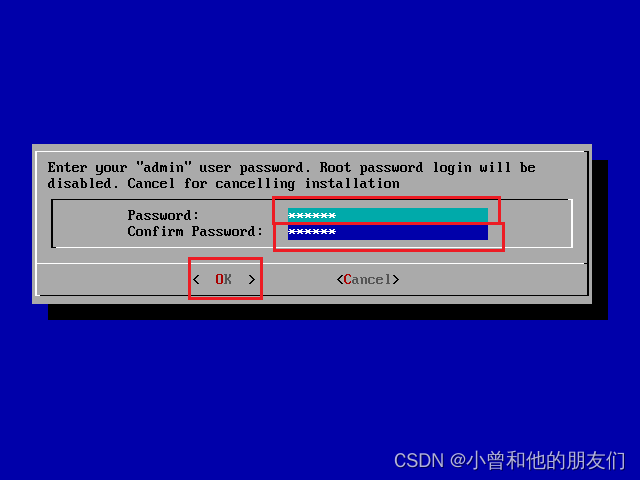The height and width of the screenshot is (480, 640).
Task: Click the OK button
Action: (x=224, y=280)
